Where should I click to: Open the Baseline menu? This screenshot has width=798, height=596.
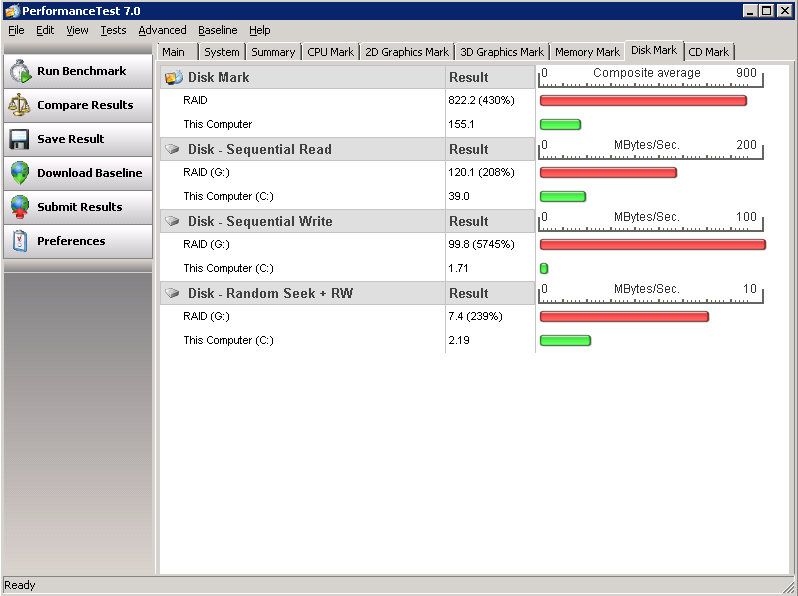click(217, 31)
